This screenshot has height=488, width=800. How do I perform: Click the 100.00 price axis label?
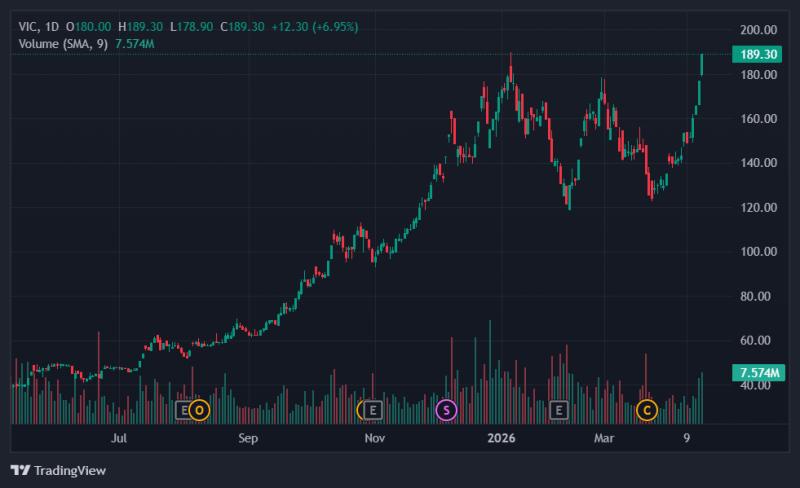pos(759,252)
